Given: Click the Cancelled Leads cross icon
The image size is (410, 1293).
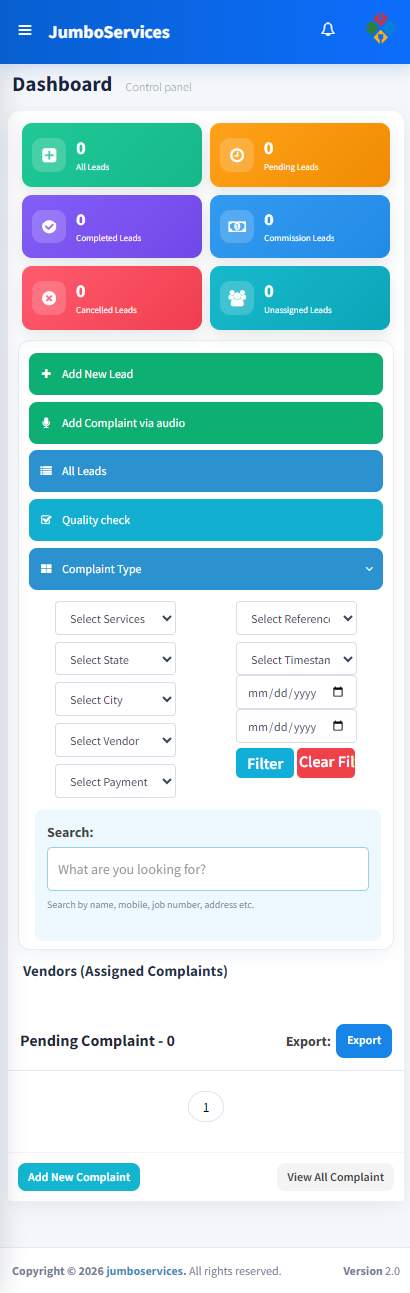Looking at the screenshot, I should point(49,298).
